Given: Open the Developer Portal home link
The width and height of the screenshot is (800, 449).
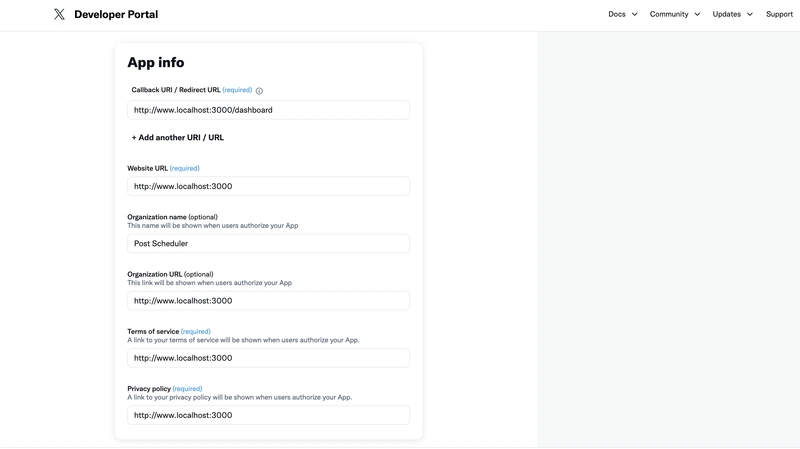Looking at the screenshot, I should pyautogui.click(x=116, y=15).
